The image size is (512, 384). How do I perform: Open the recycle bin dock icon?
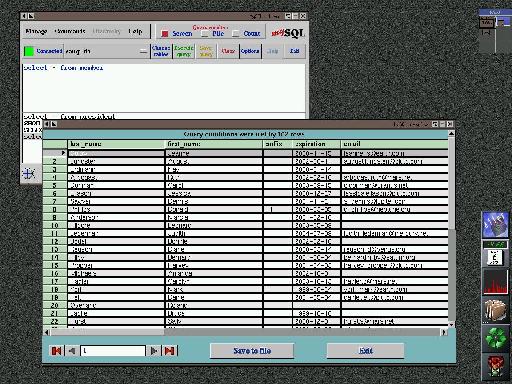[496, 338]
